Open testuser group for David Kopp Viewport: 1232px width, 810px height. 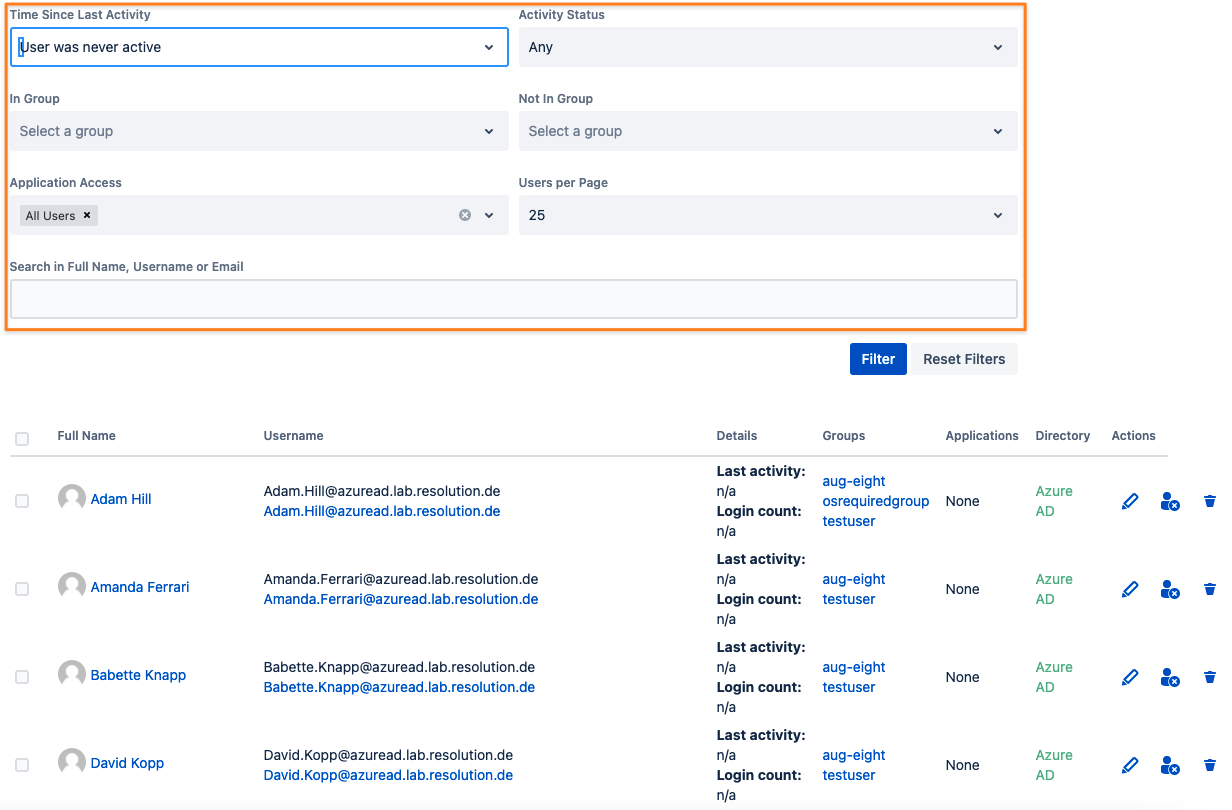[849, 775]
